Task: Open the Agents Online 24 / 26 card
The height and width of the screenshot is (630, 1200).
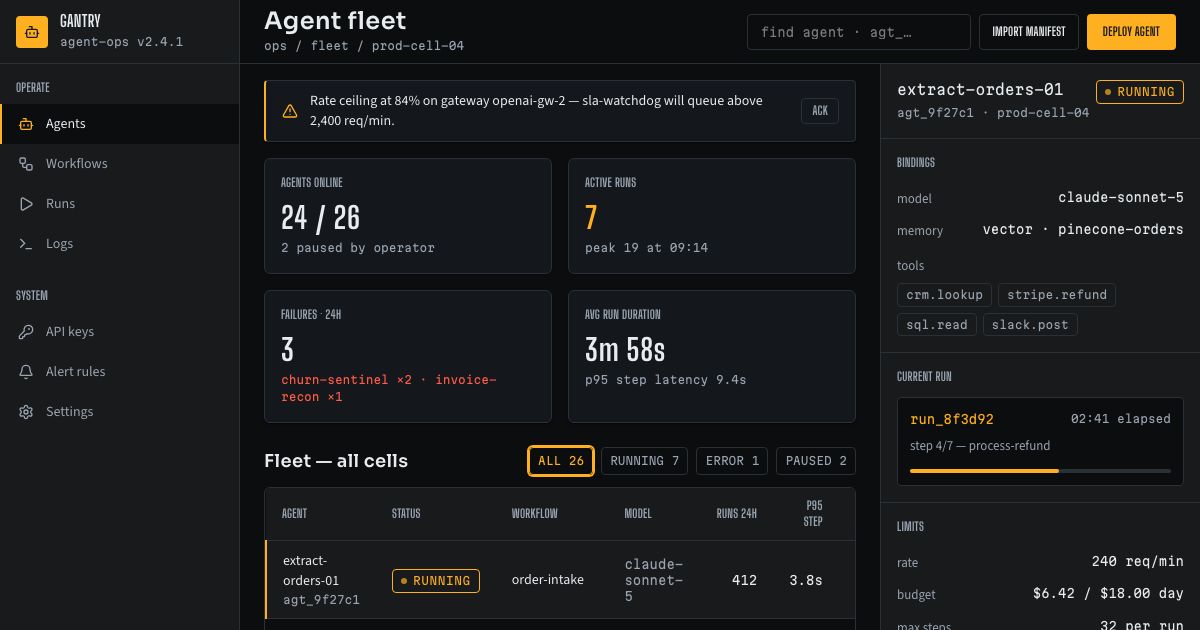Action: pyautogui.click(x=408, y=216)
